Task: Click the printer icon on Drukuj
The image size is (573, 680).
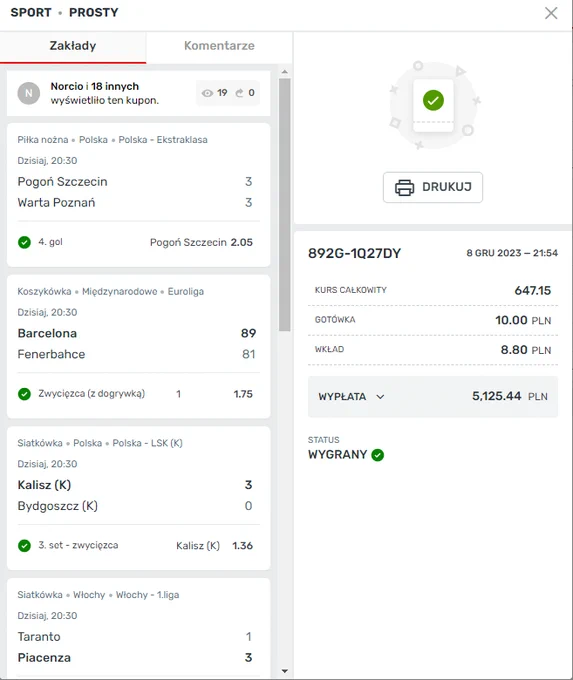Action: (x=404, y=187)
